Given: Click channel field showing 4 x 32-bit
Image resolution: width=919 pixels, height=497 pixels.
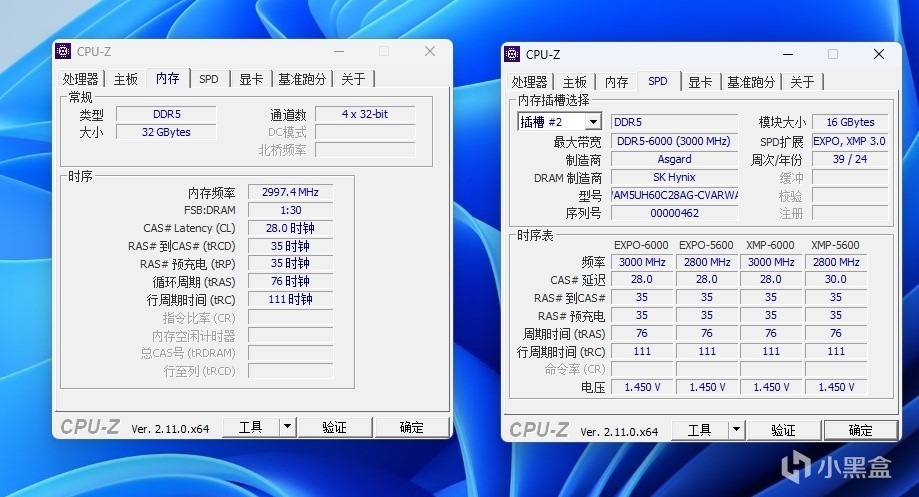Looking at the screenshot, I should click(365, 114).
